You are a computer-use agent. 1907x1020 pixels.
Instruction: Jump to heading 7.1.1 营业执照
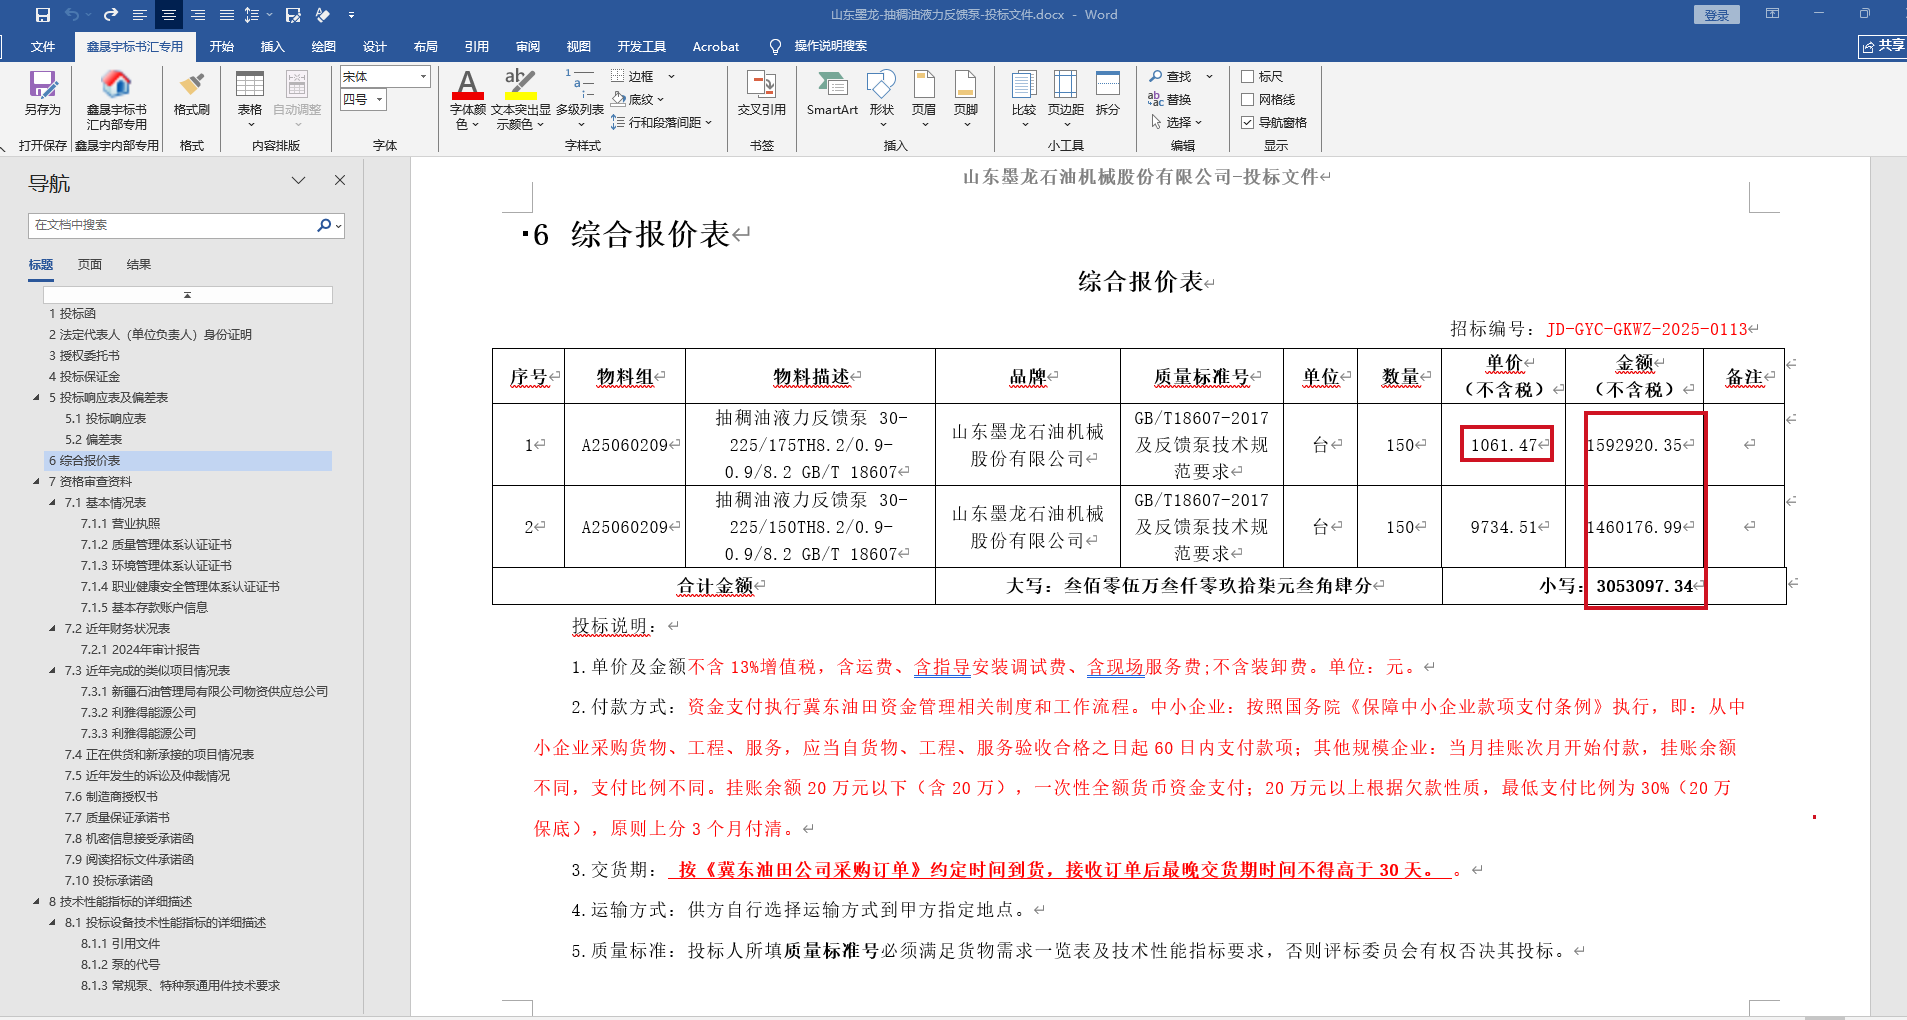[x=120, y=523]
